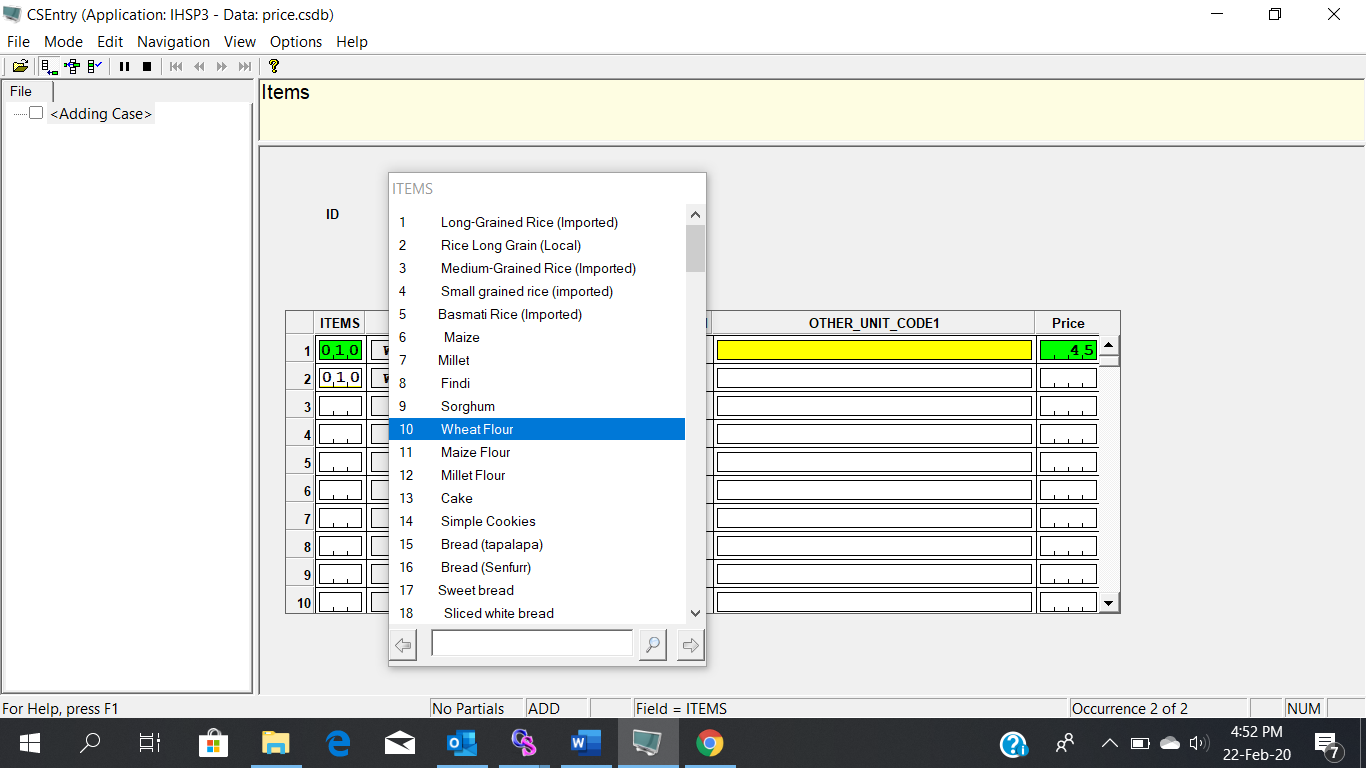Select 'Bread (tapalapa)' item in list
The width and height of the screenshot is (1366, 768).
click(x=537, y=544)
